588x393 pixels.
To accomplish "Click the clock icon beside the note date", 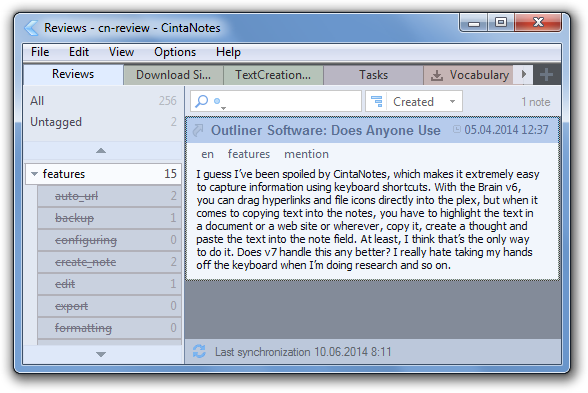I will (x=456, y=129).
